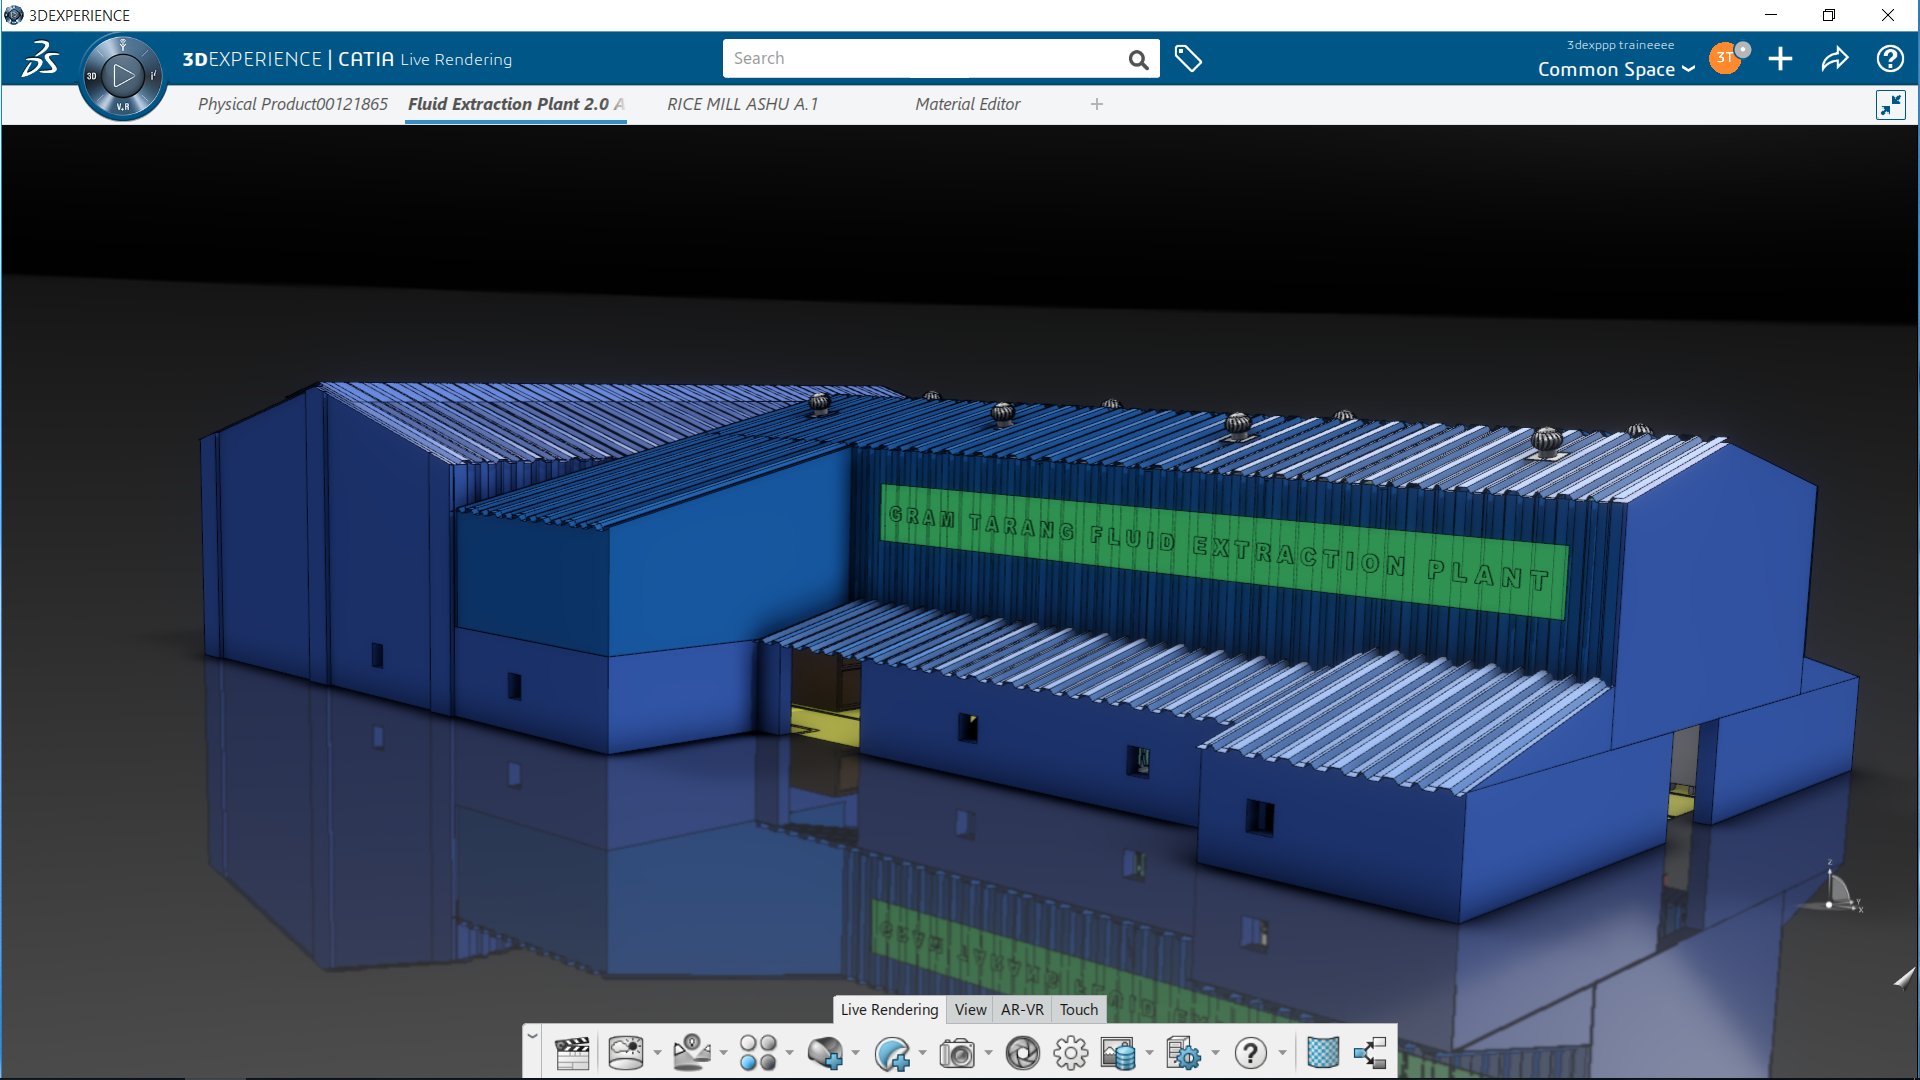
Task: Click the image database library icon
Action: [x=1118, y=1053]
